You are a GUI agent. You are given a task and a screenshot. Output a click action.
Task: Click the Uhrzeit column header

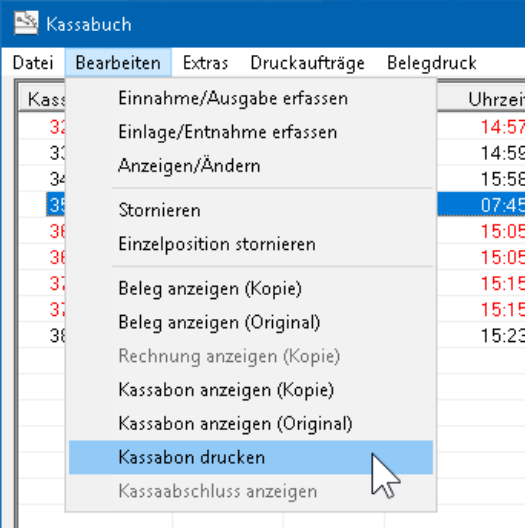click(x=496, y=99)
